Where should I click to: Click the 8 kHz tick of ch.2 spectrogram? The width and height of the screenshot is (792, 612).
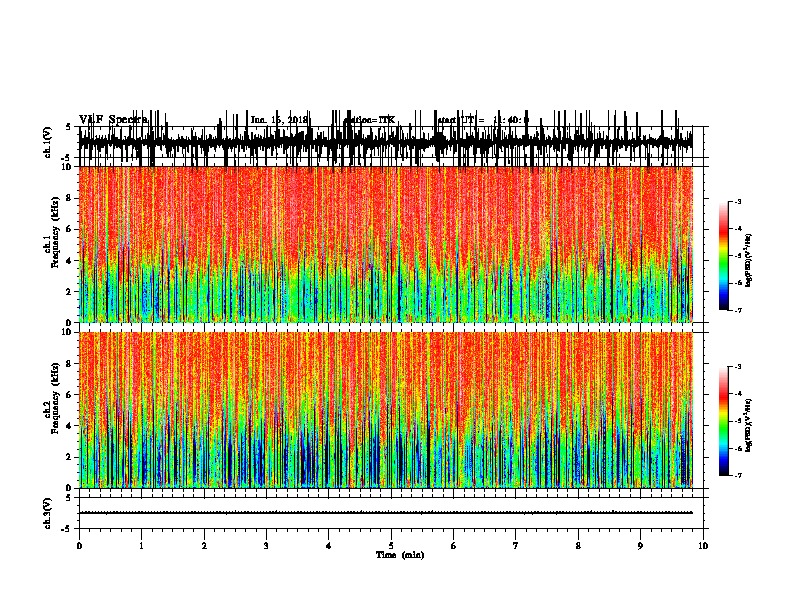point(70,364)
